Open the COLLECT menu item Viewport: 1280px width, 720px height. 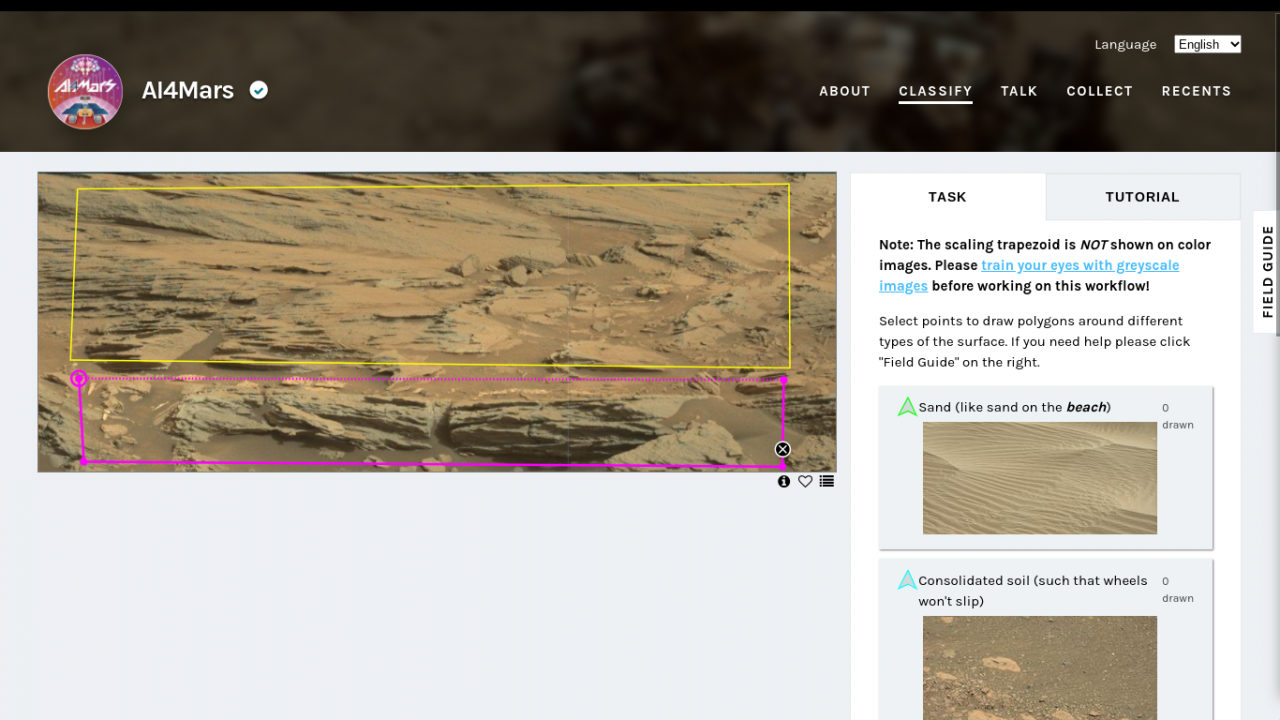1100,91
